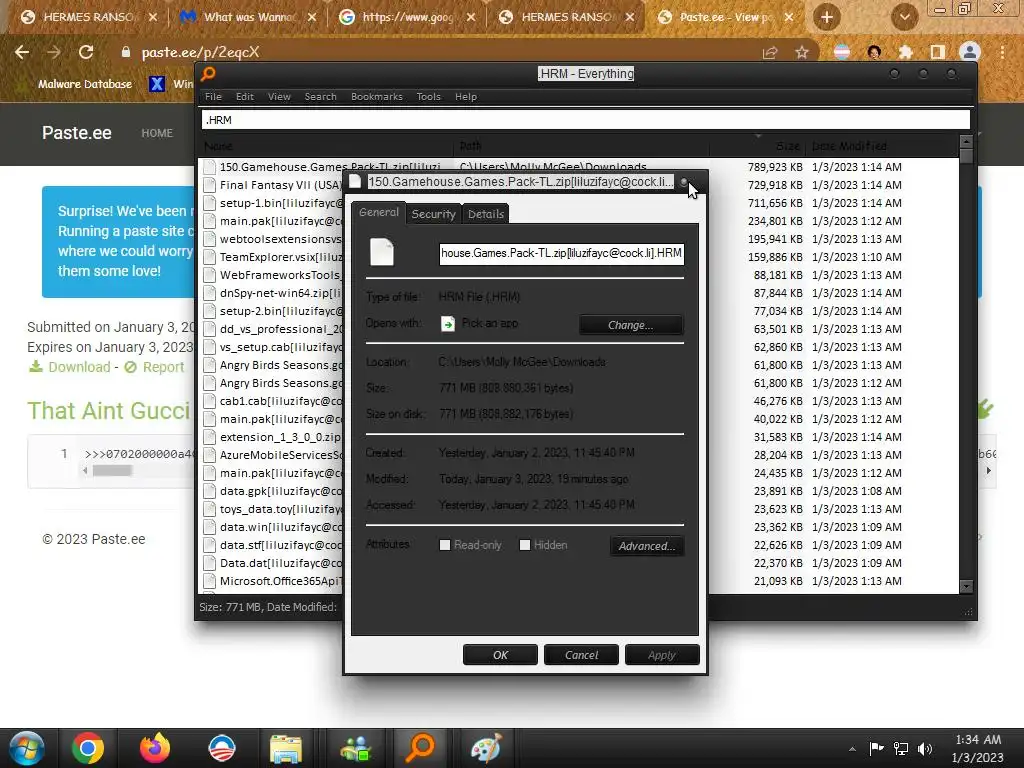Open Everything File menu

click(213, 97)
